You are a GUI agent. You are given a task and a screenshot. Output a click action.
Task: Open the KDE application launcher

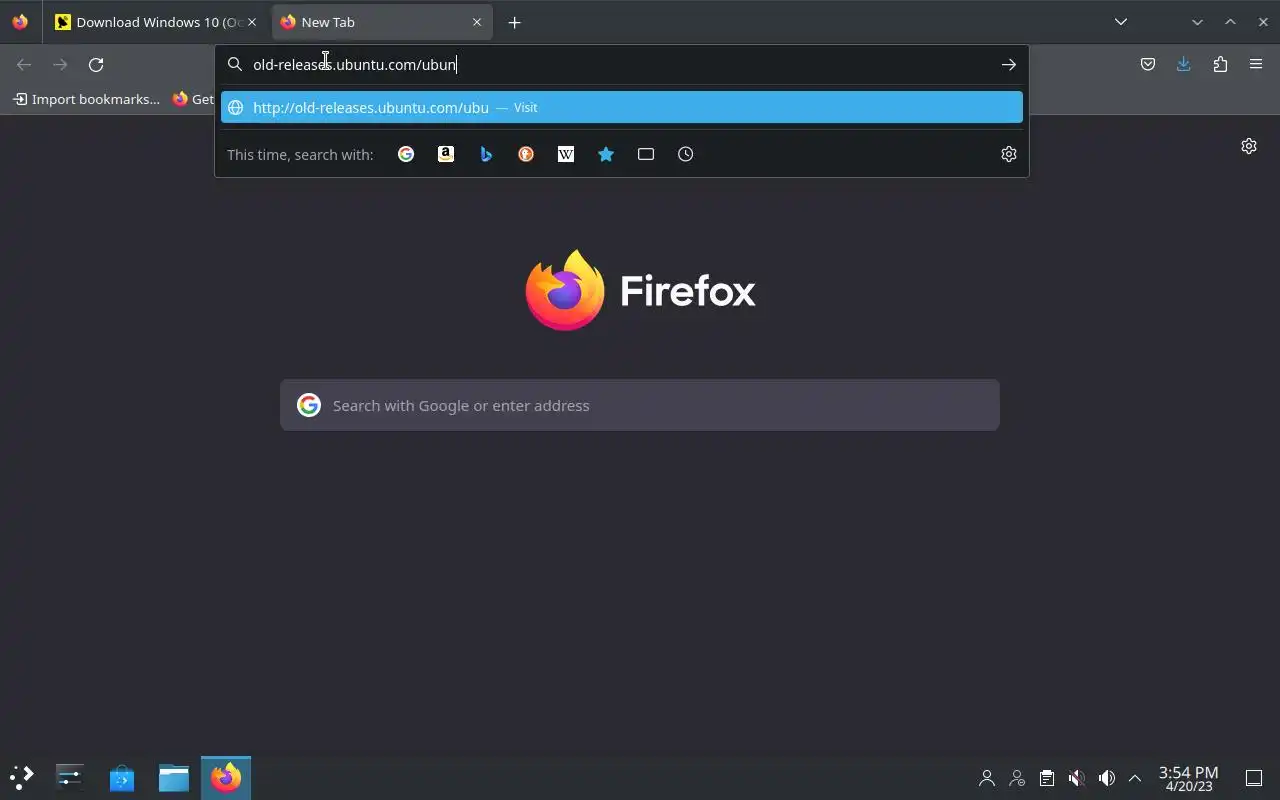click(x=22, y=777)
